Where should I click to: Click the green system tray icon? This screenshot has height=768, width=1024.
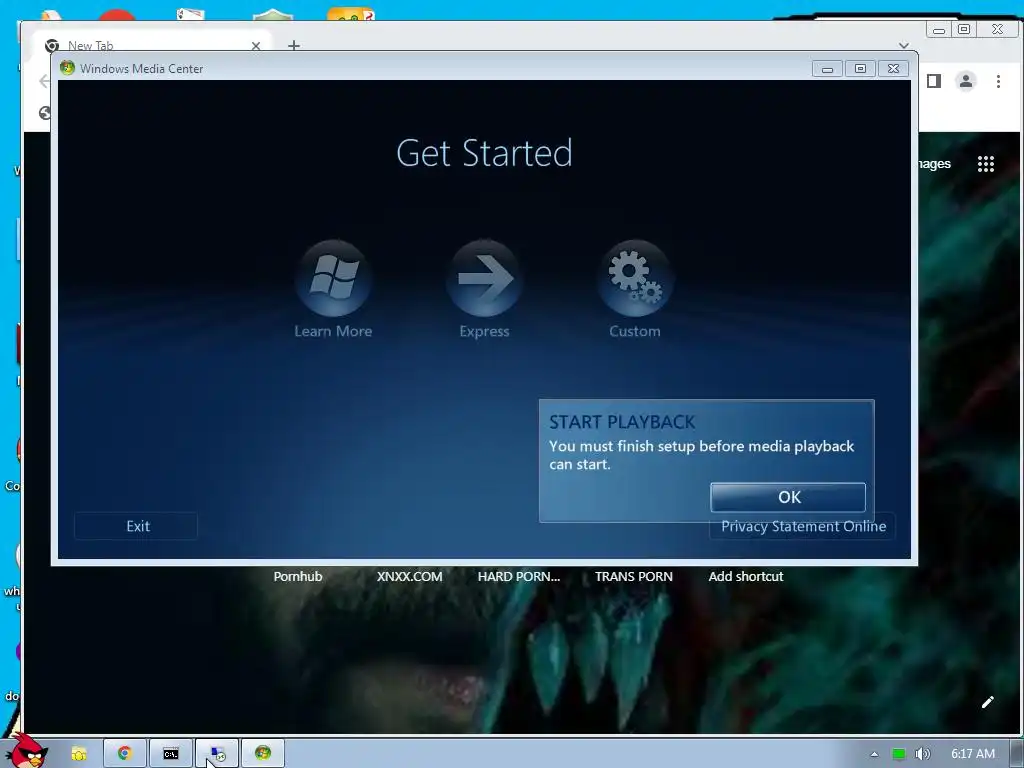(899, 754)
